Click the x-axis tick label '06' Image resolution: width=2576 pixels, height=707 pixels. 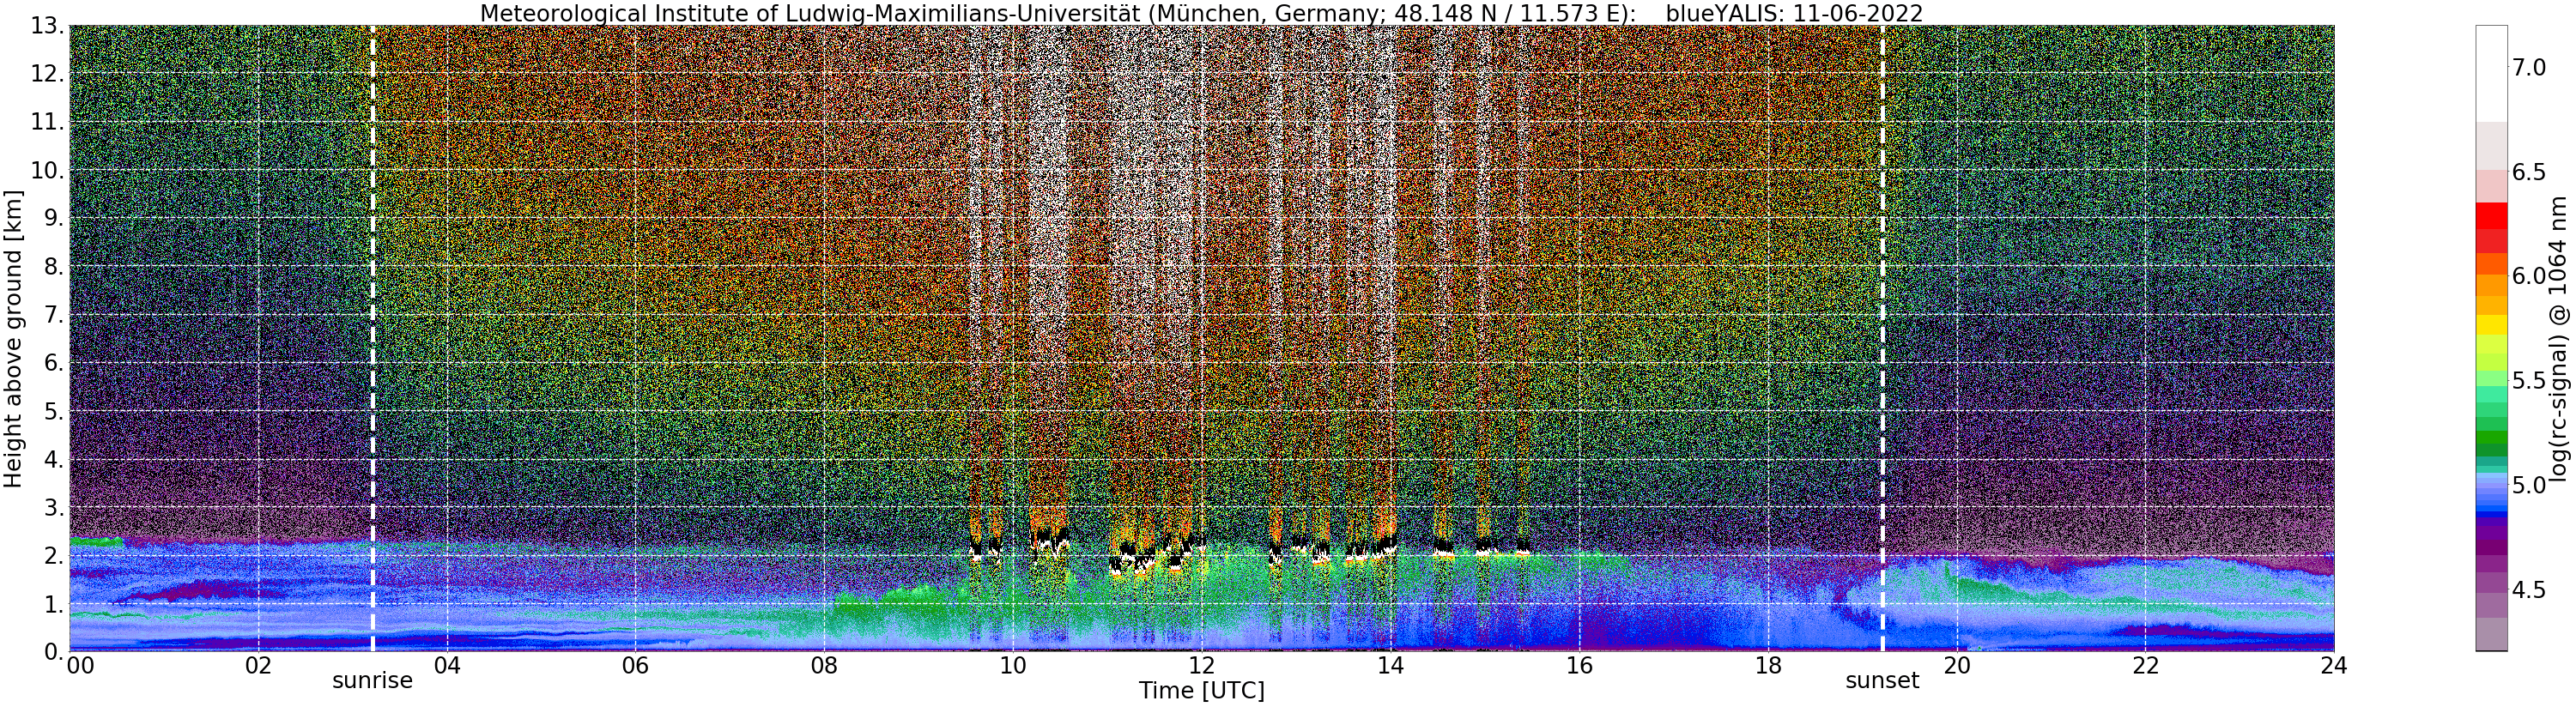click(x=635, y=666)
